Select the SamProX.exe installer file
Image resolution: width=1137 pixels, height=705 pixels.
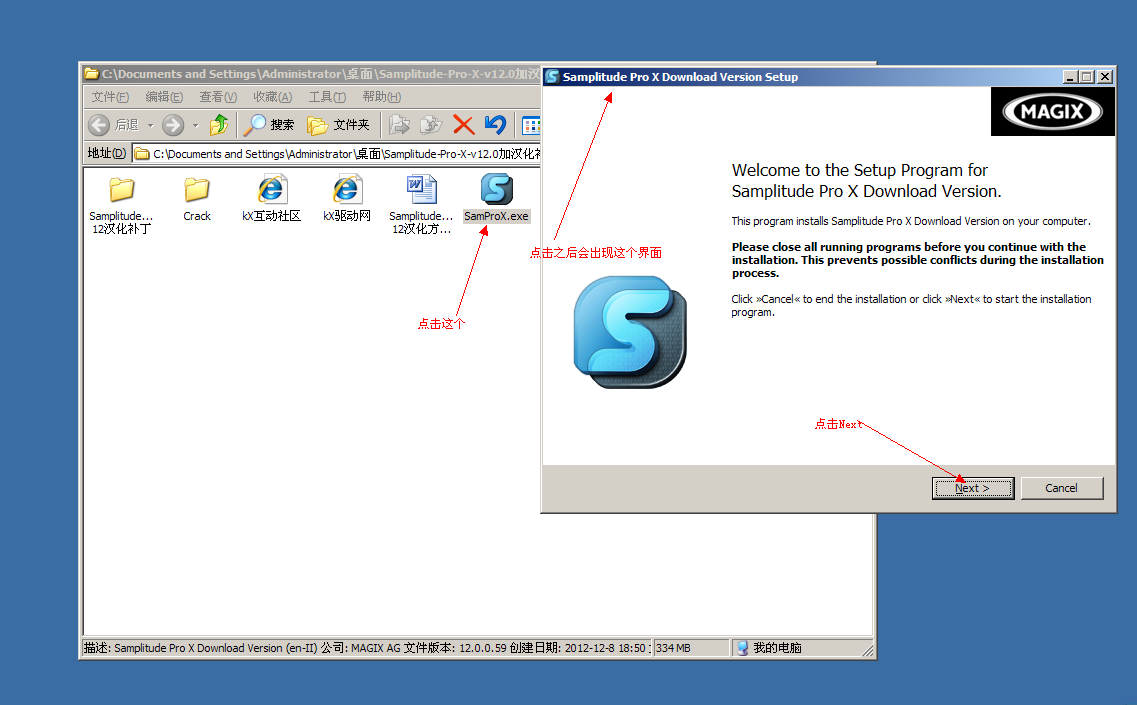click(x=497, y=199)
